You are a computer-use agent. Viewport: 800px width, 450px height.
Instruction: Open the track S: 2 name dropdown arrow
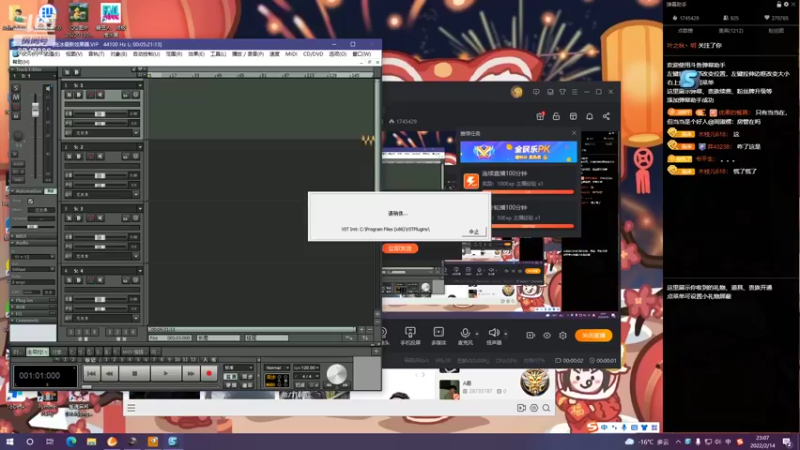point(140,147)
